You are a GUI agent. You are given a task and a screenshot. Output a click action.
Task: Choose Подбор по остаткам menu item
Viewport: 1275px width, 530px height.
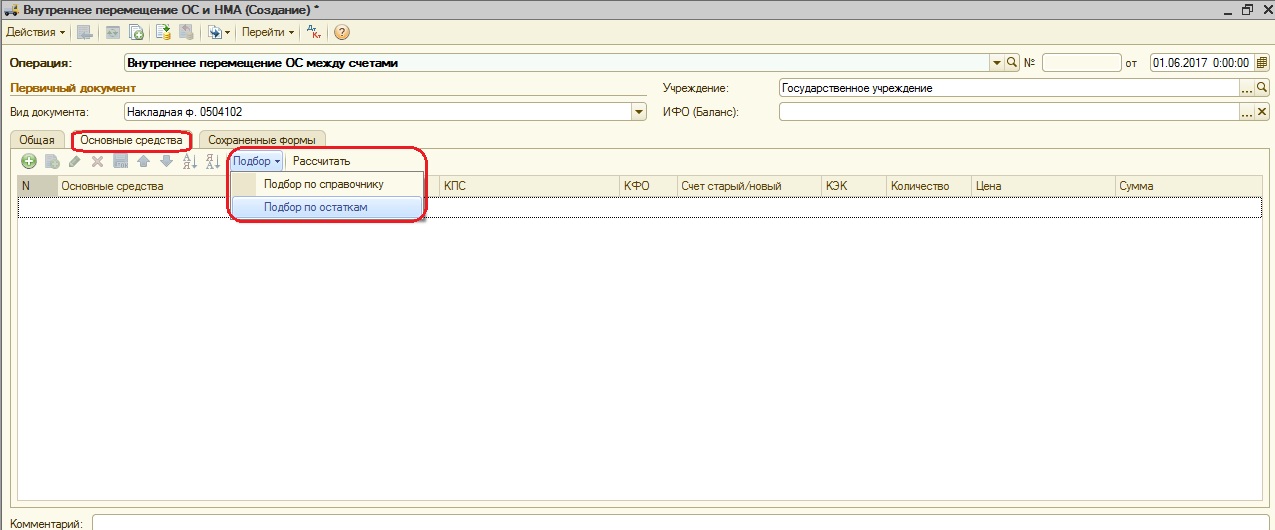pyautogui.click(x=315, y=207)
